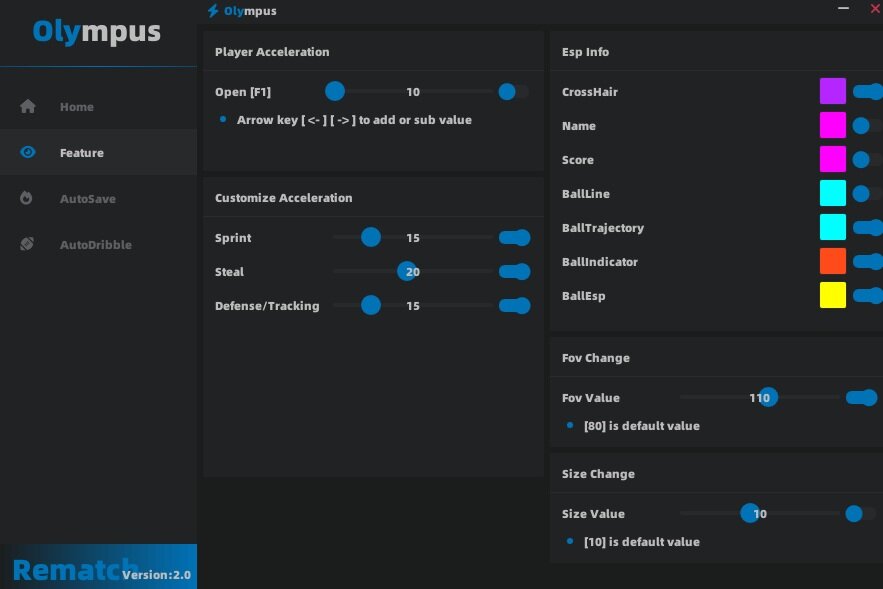Image resolution: width=883 pixels, height=589 pixels.
Task: Close the Olympus window
Action: (876, 8)
